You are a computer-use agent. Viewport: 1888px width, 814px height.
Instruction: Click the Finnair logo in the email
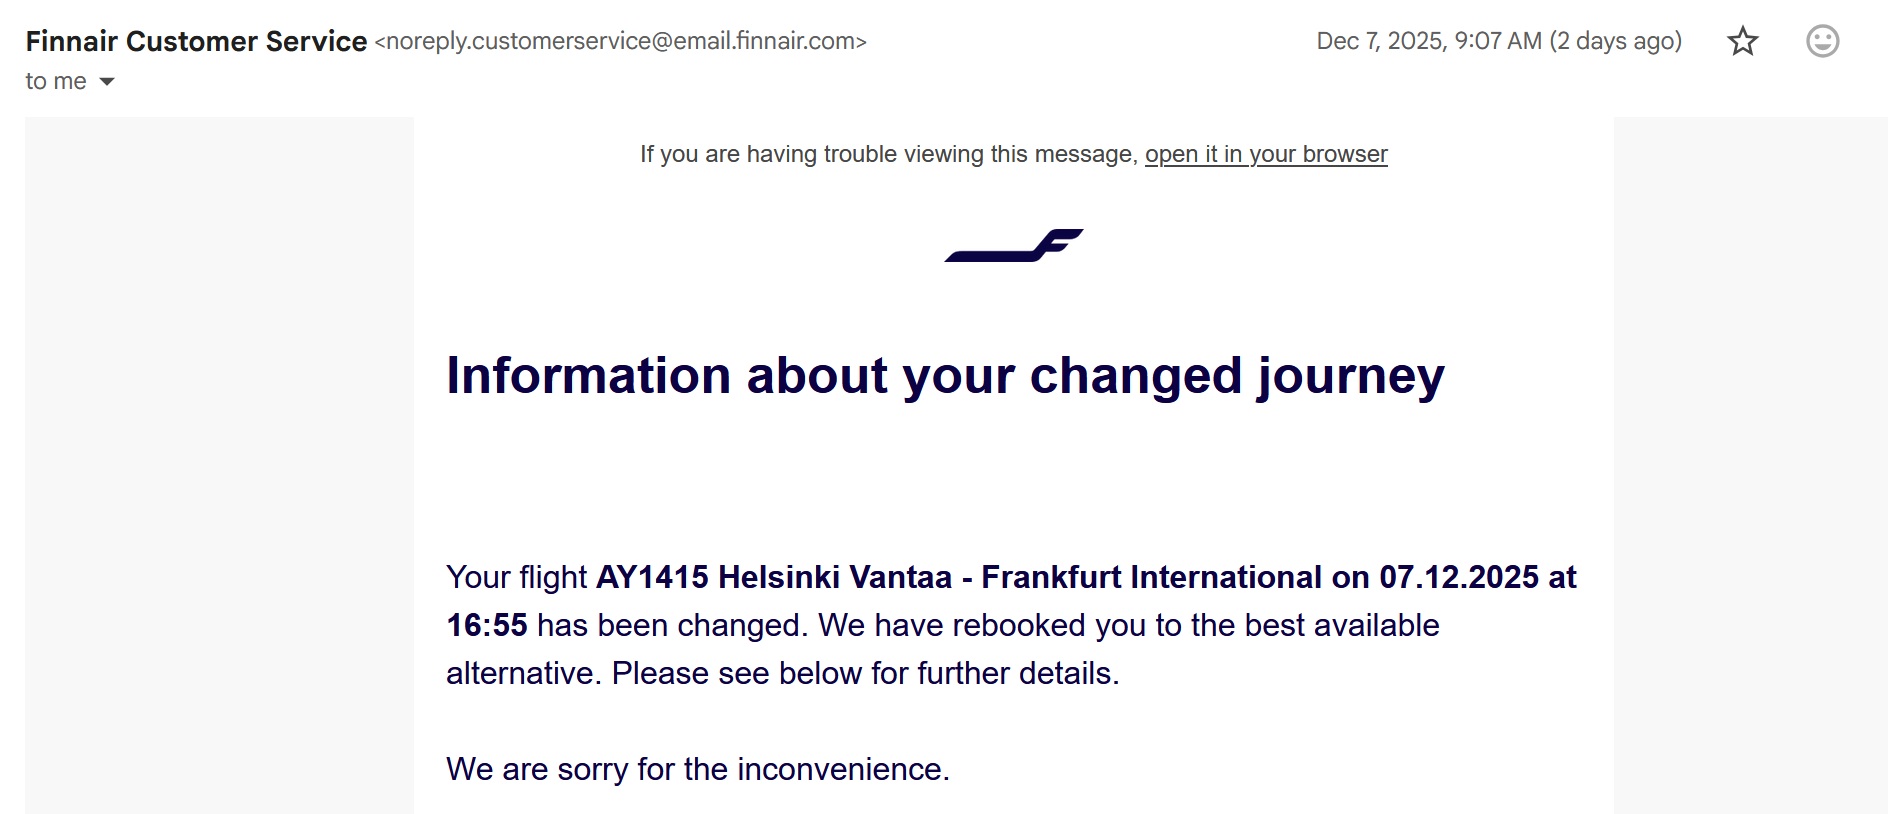point(1013,246)
